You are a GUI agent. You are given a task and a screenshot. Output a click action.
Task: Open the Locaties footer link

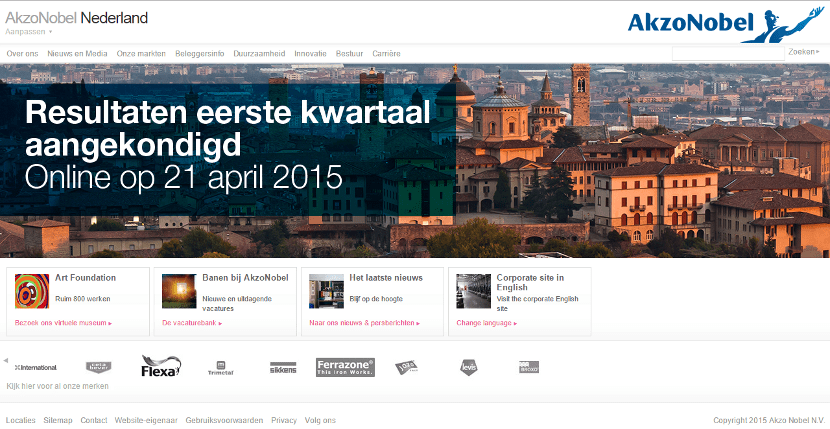[21, 420]
